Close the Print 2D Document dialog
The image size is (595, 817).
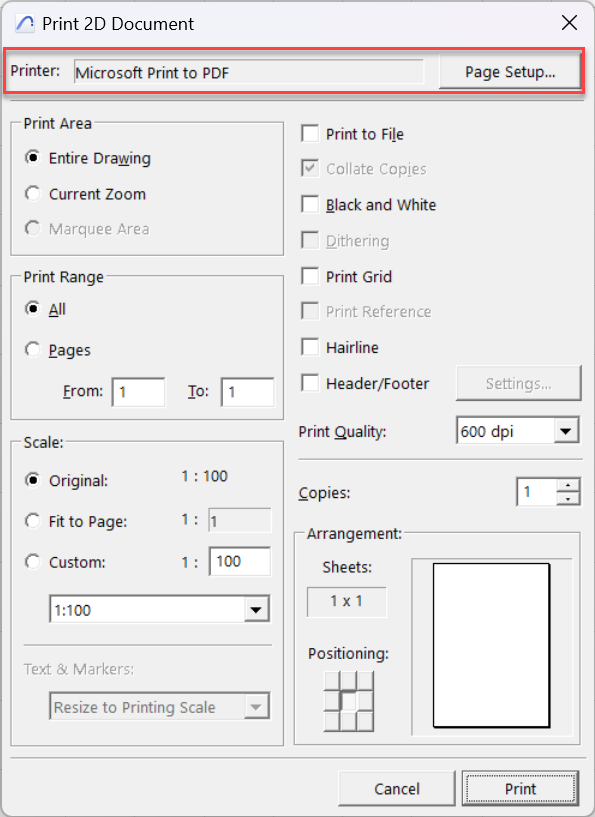[569, 23]
